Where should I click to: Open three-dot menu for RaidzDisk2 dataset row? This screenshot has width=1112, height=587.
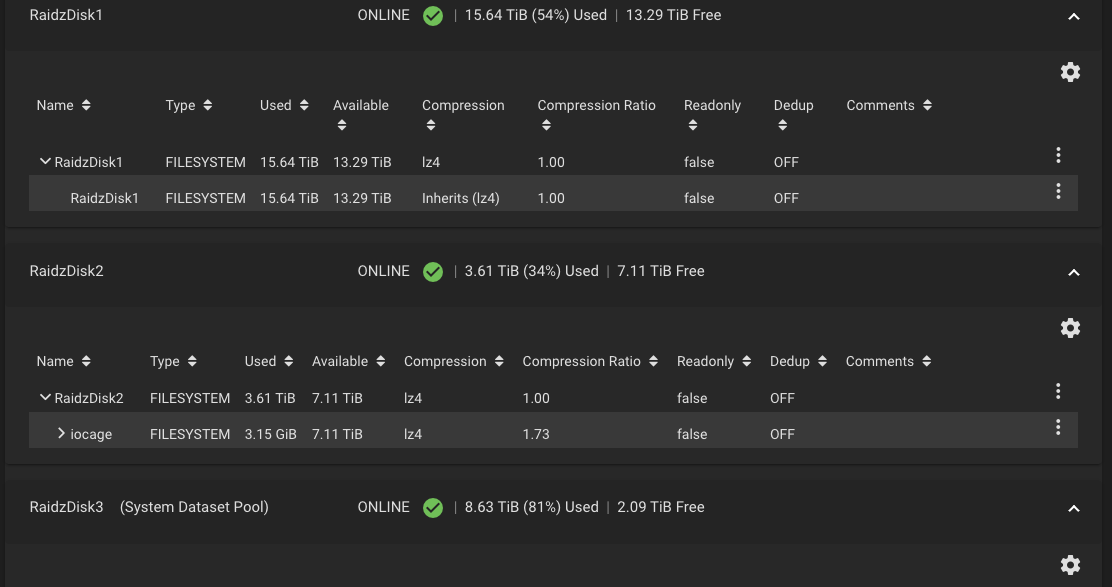click(1058, 391)
